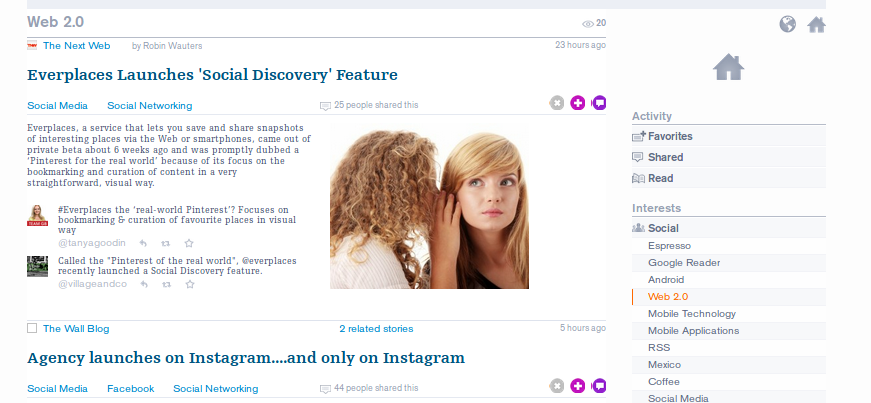Viewport: 871px width, 403px height.
Task: Click the purple share bubble on Everplaces story
Action: click(599, 103)
